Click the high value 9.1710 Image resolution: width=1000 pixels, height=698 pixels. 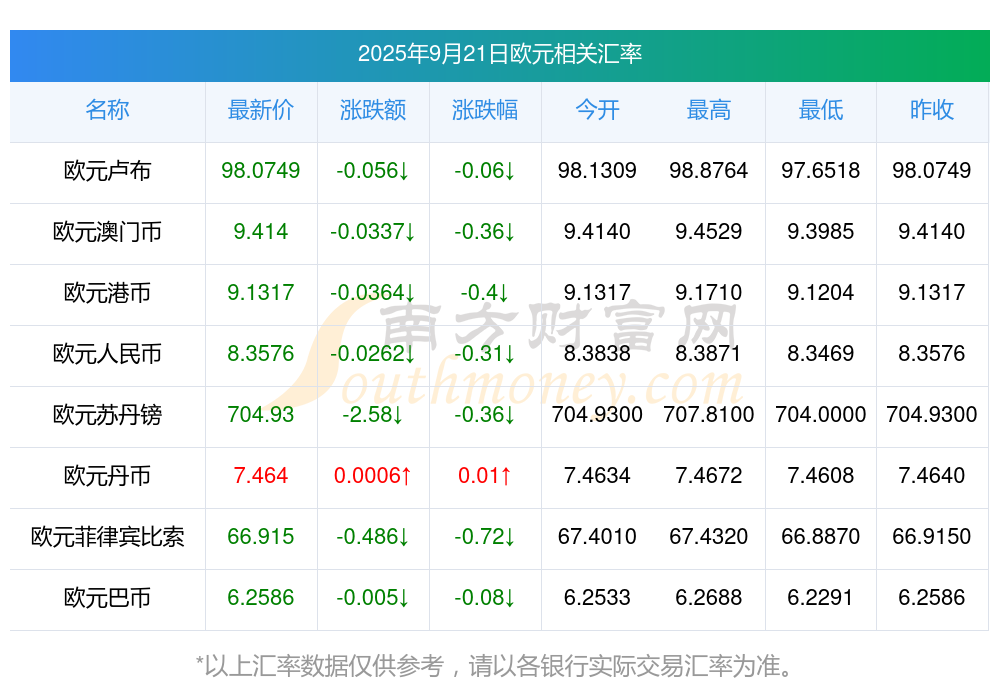click(709, 293)
